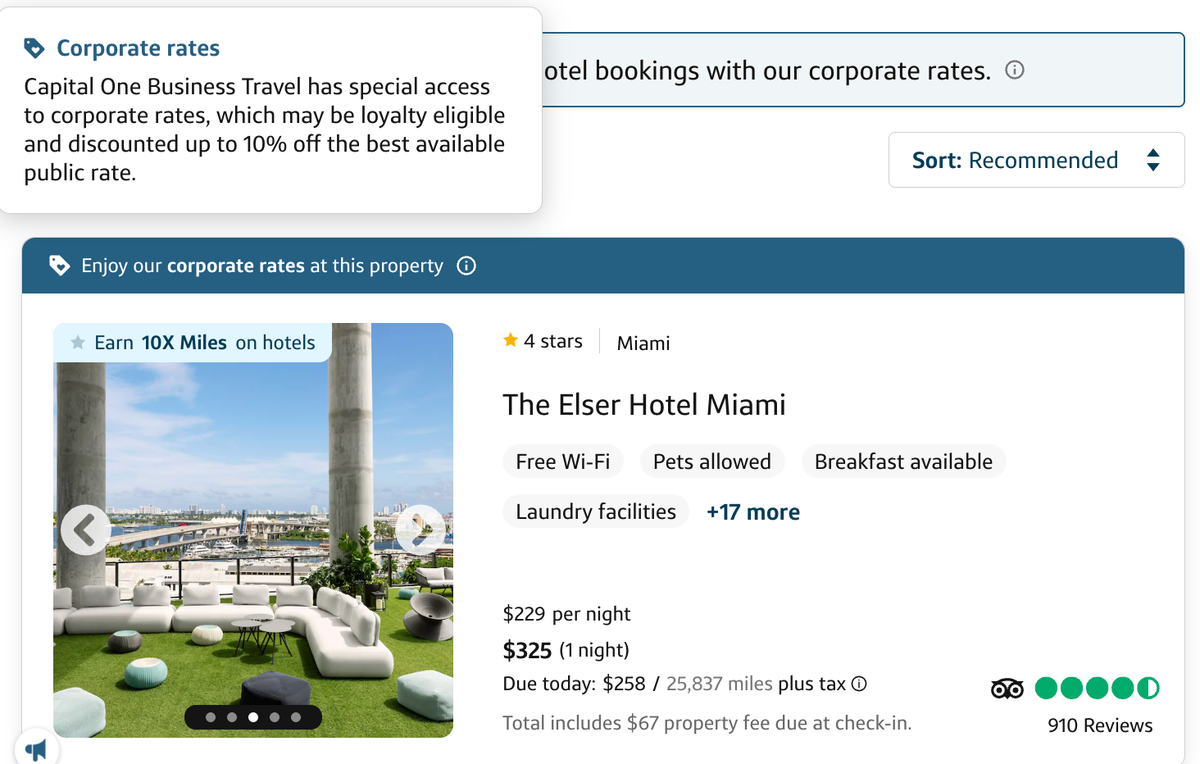Viewport: 1200px width, 764px height.
Task: Click the 'Free Wi-Fi' amenity chip
Action: [x=563, y=462]
